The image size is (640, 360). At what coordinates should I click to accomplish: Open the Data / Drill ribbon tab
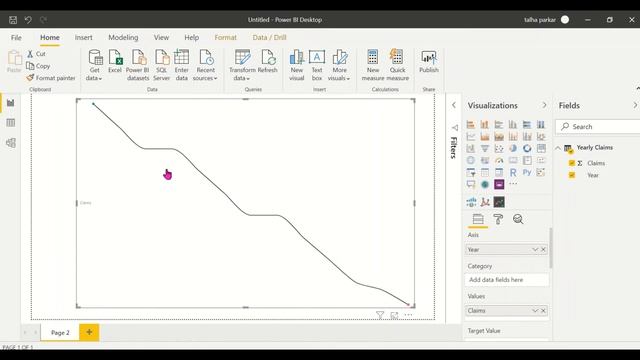click(x=269, y=38)
